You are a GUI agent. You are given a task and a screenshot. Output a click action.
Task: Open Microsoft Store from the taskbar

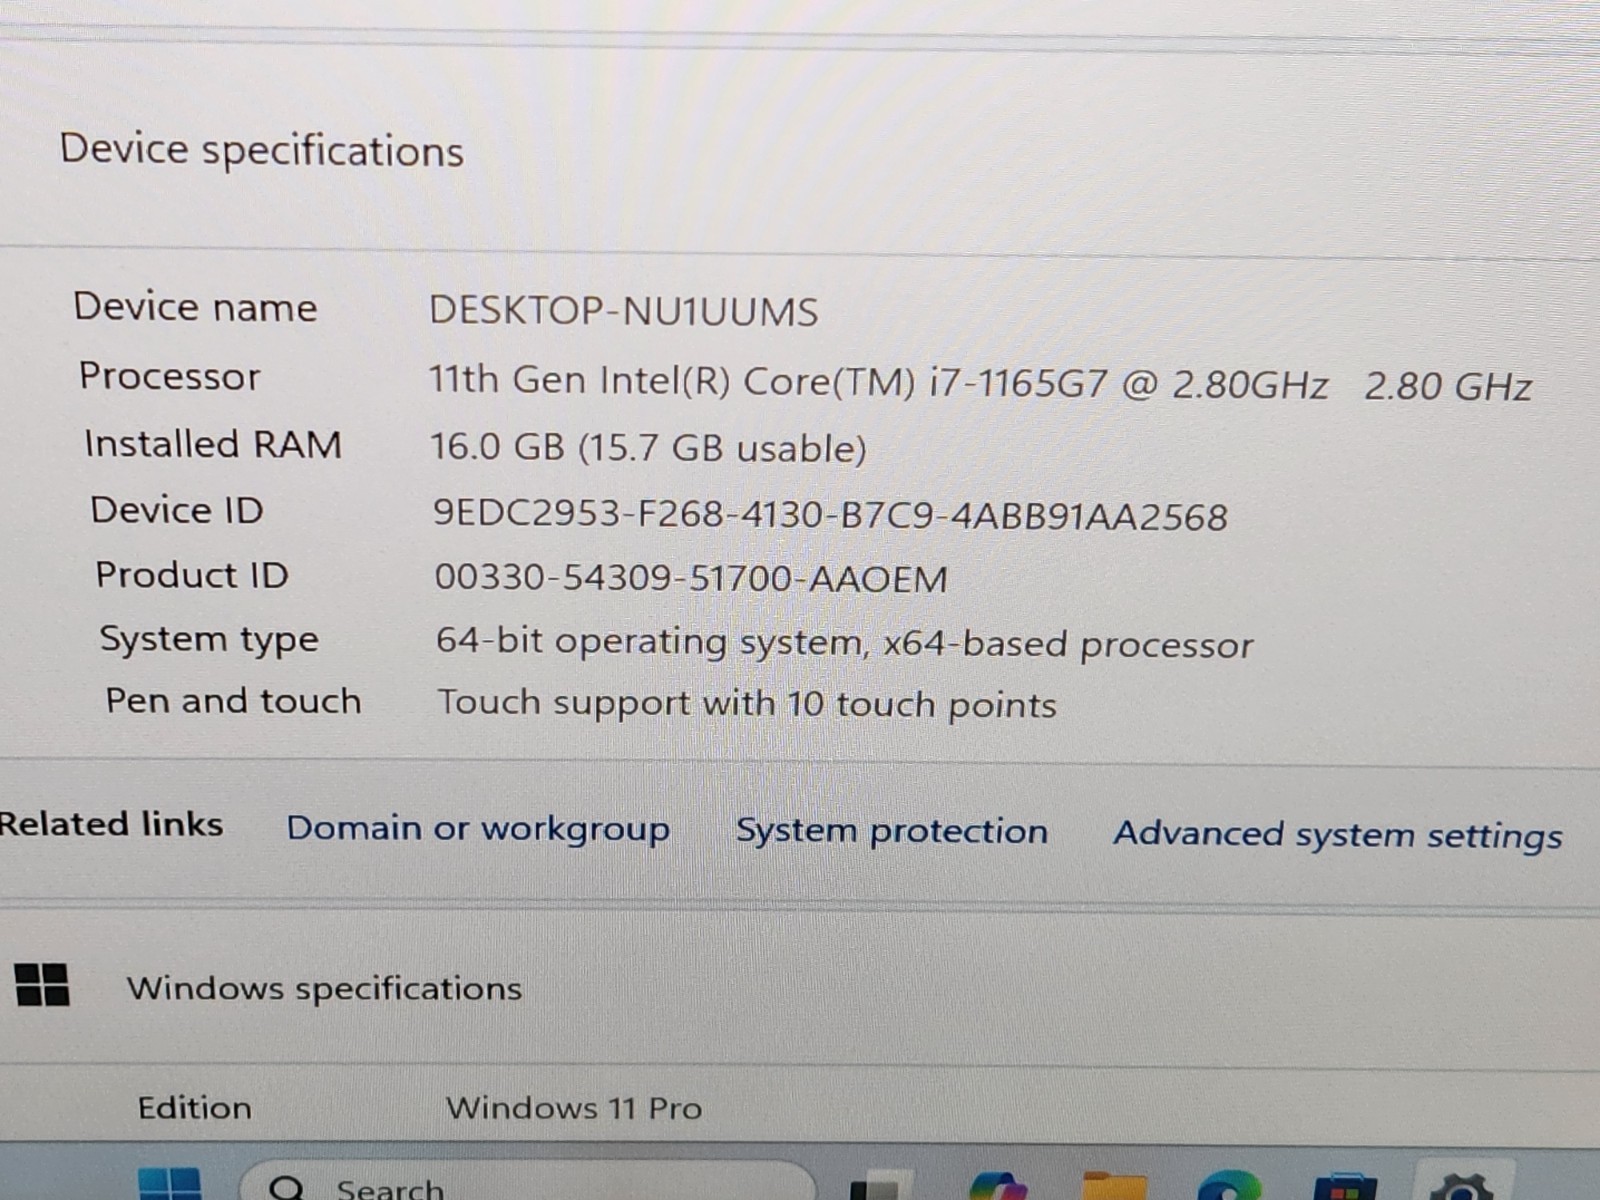coord(1346,1186)
